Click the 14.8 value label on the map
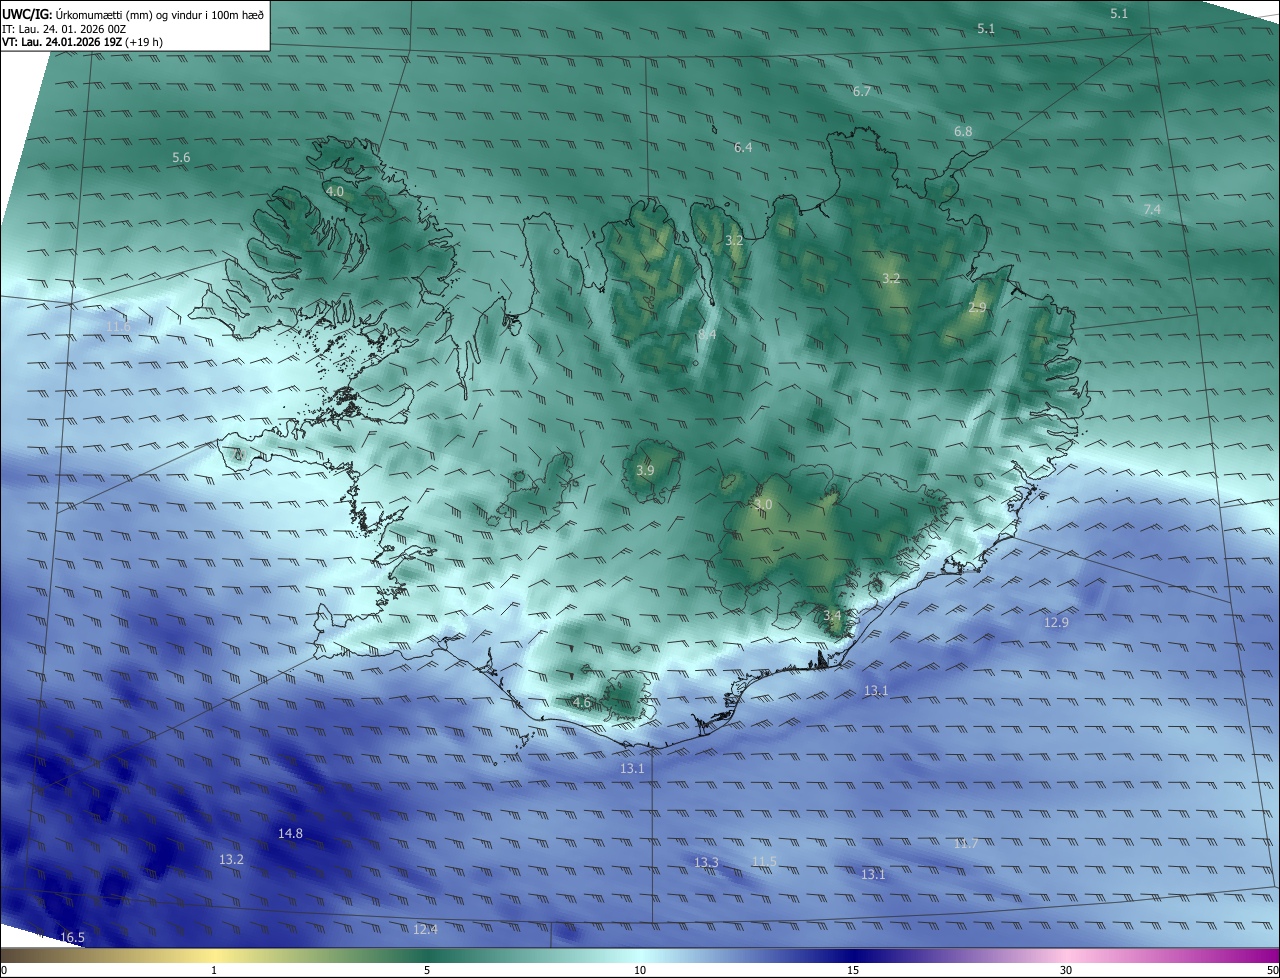This screenshot has width=1280, height=978. coord(290,834)
